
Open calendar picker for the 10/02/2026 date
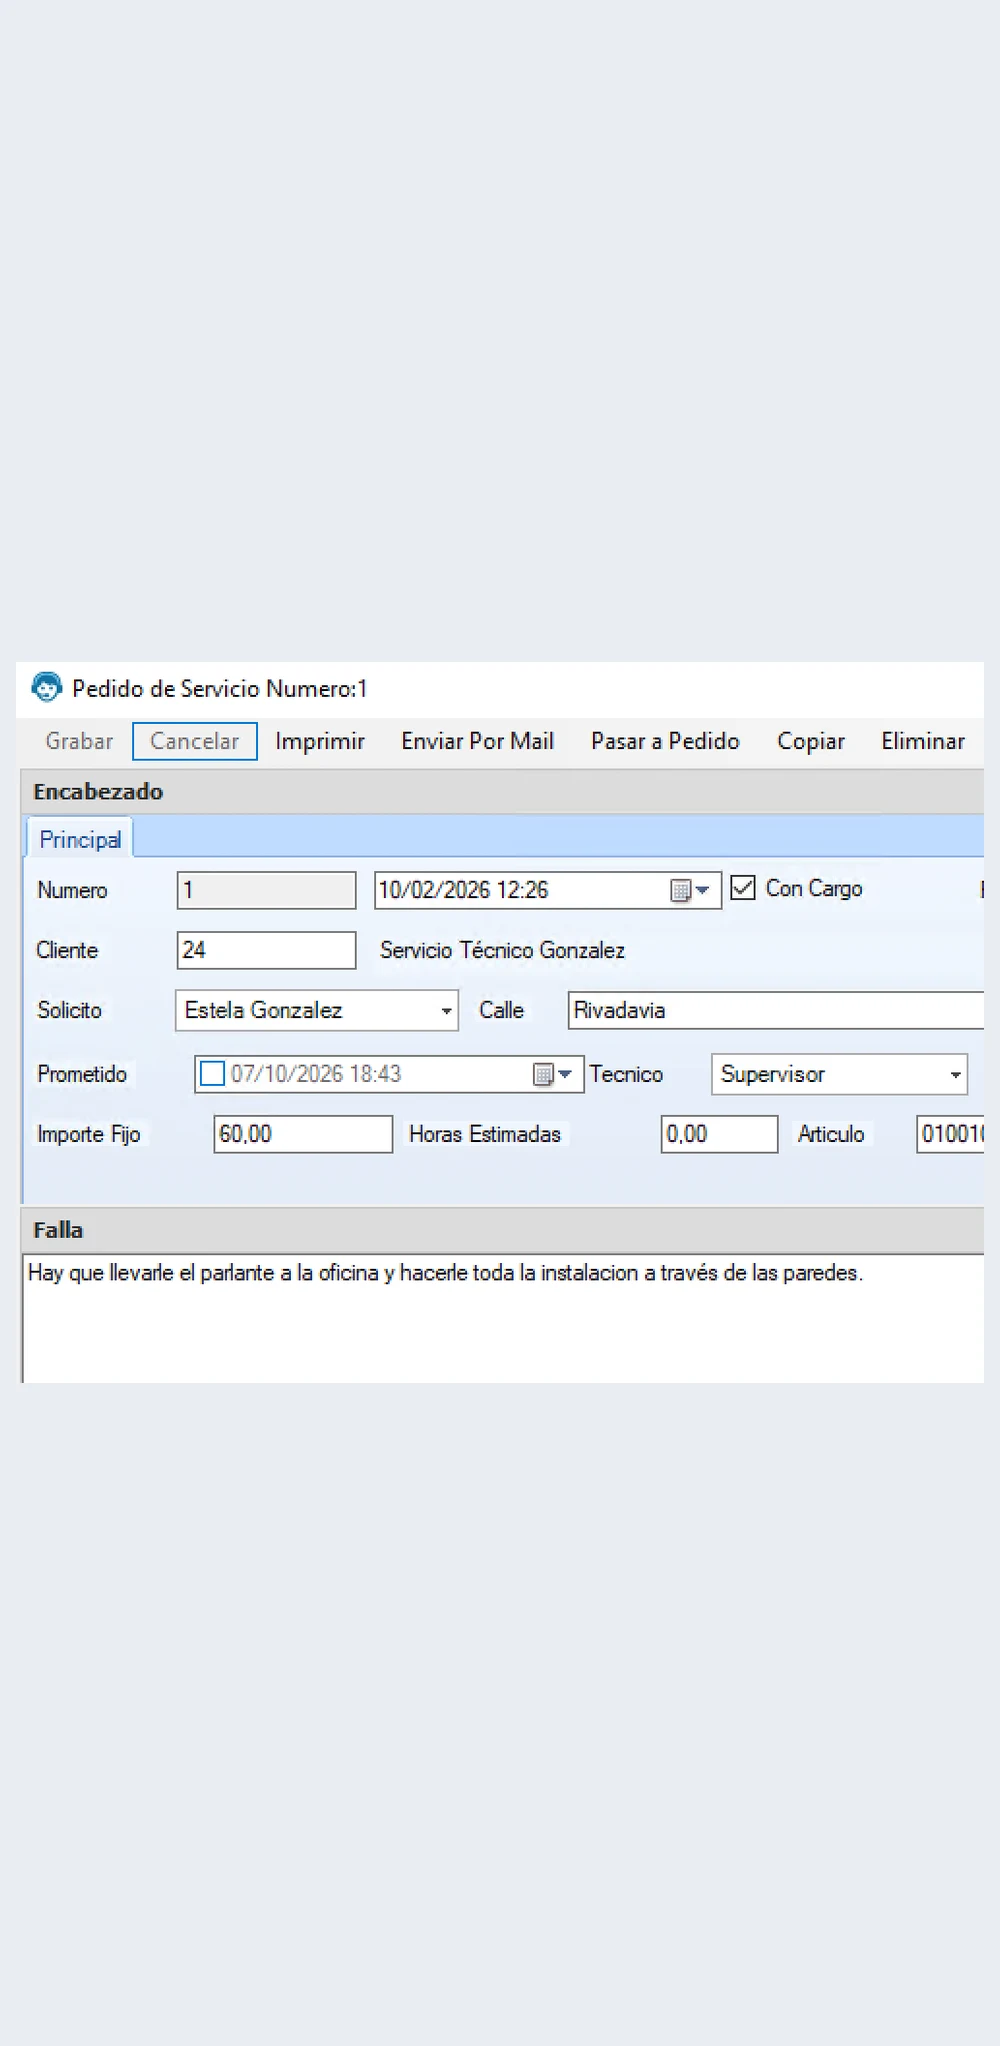coord(690,890)
